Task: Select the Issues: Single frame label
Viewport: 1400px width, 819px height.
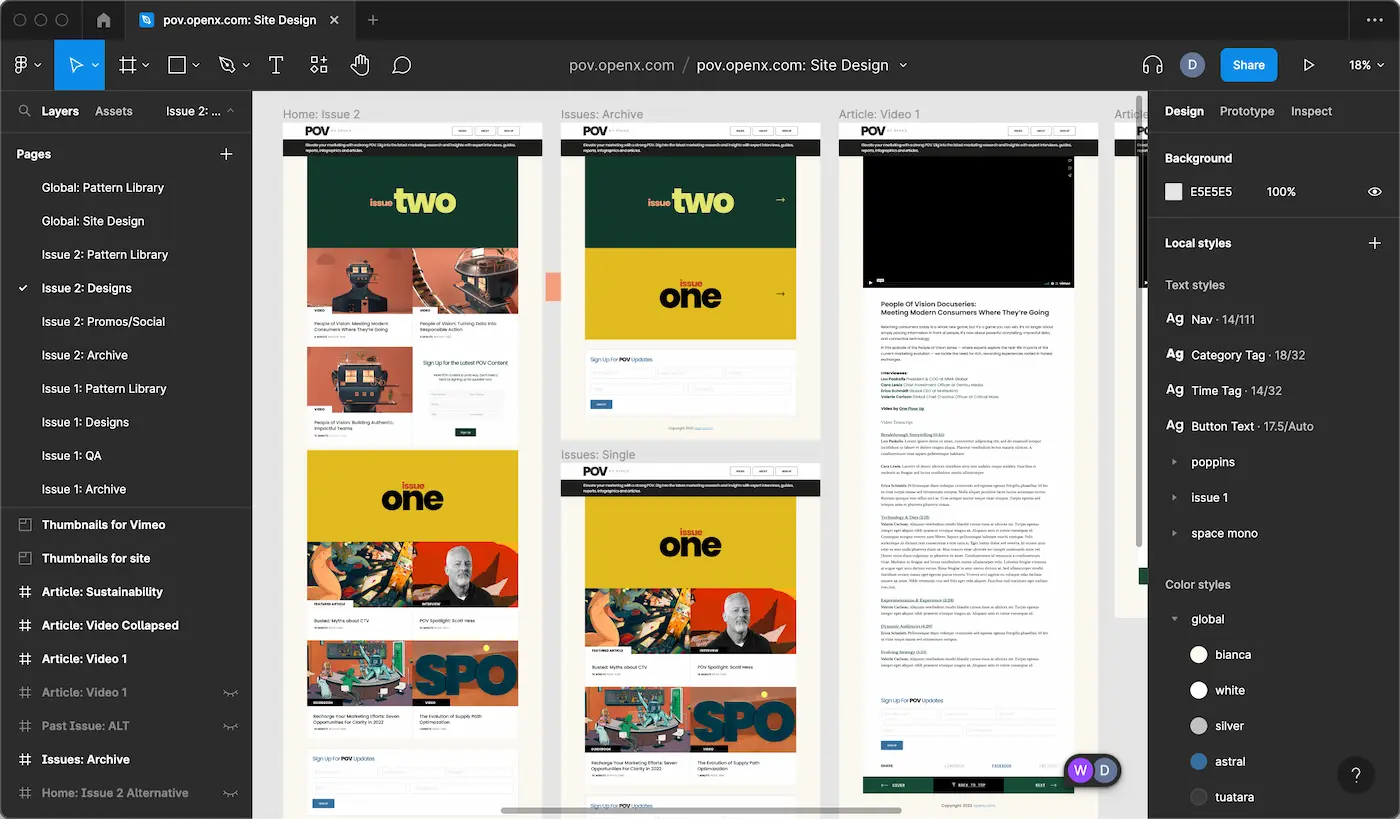Action: 598,455
